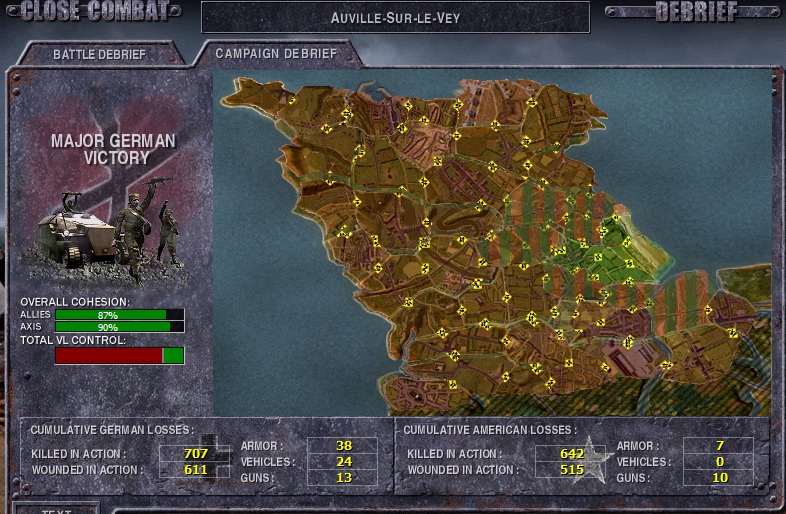Click American wounded in action value 515
The image size is (786, 514).
571,469
